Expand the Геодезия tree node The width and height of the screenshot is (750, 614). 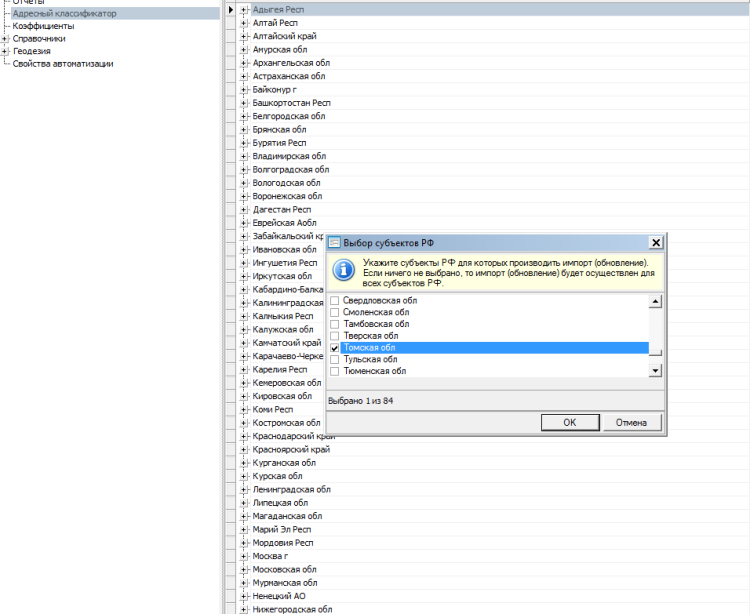pyautogui.click(x=5, y=51)
